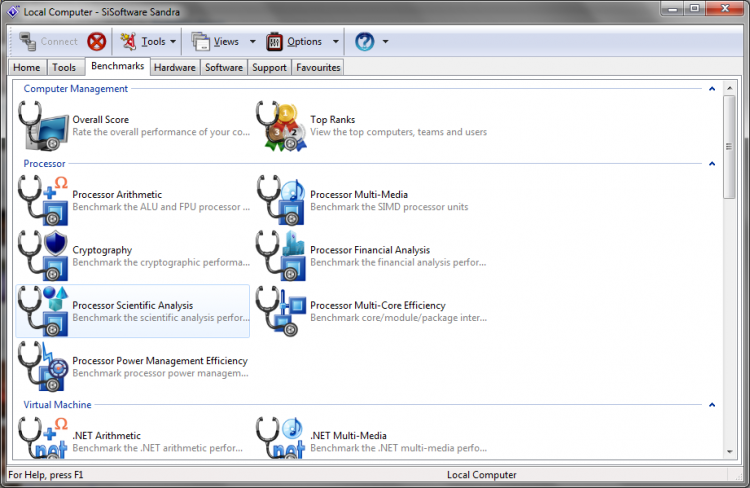This screenshot has height=488, width=750.
Task: Click the Top Ranks title text
Action: tap(332, 120)
